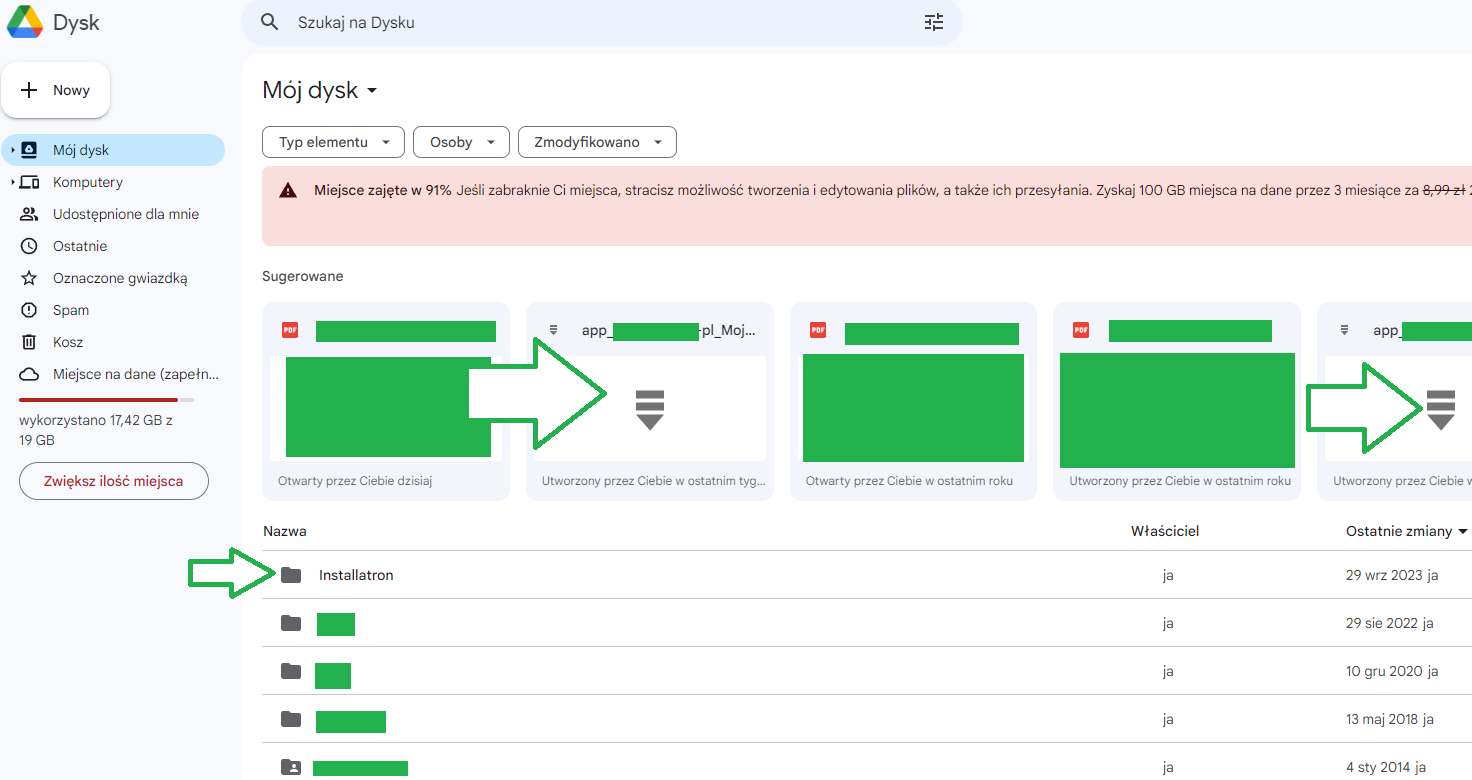Click Zwiększ ilość miejsca button
Viewport: 1472px width, 780px height.
113,481
